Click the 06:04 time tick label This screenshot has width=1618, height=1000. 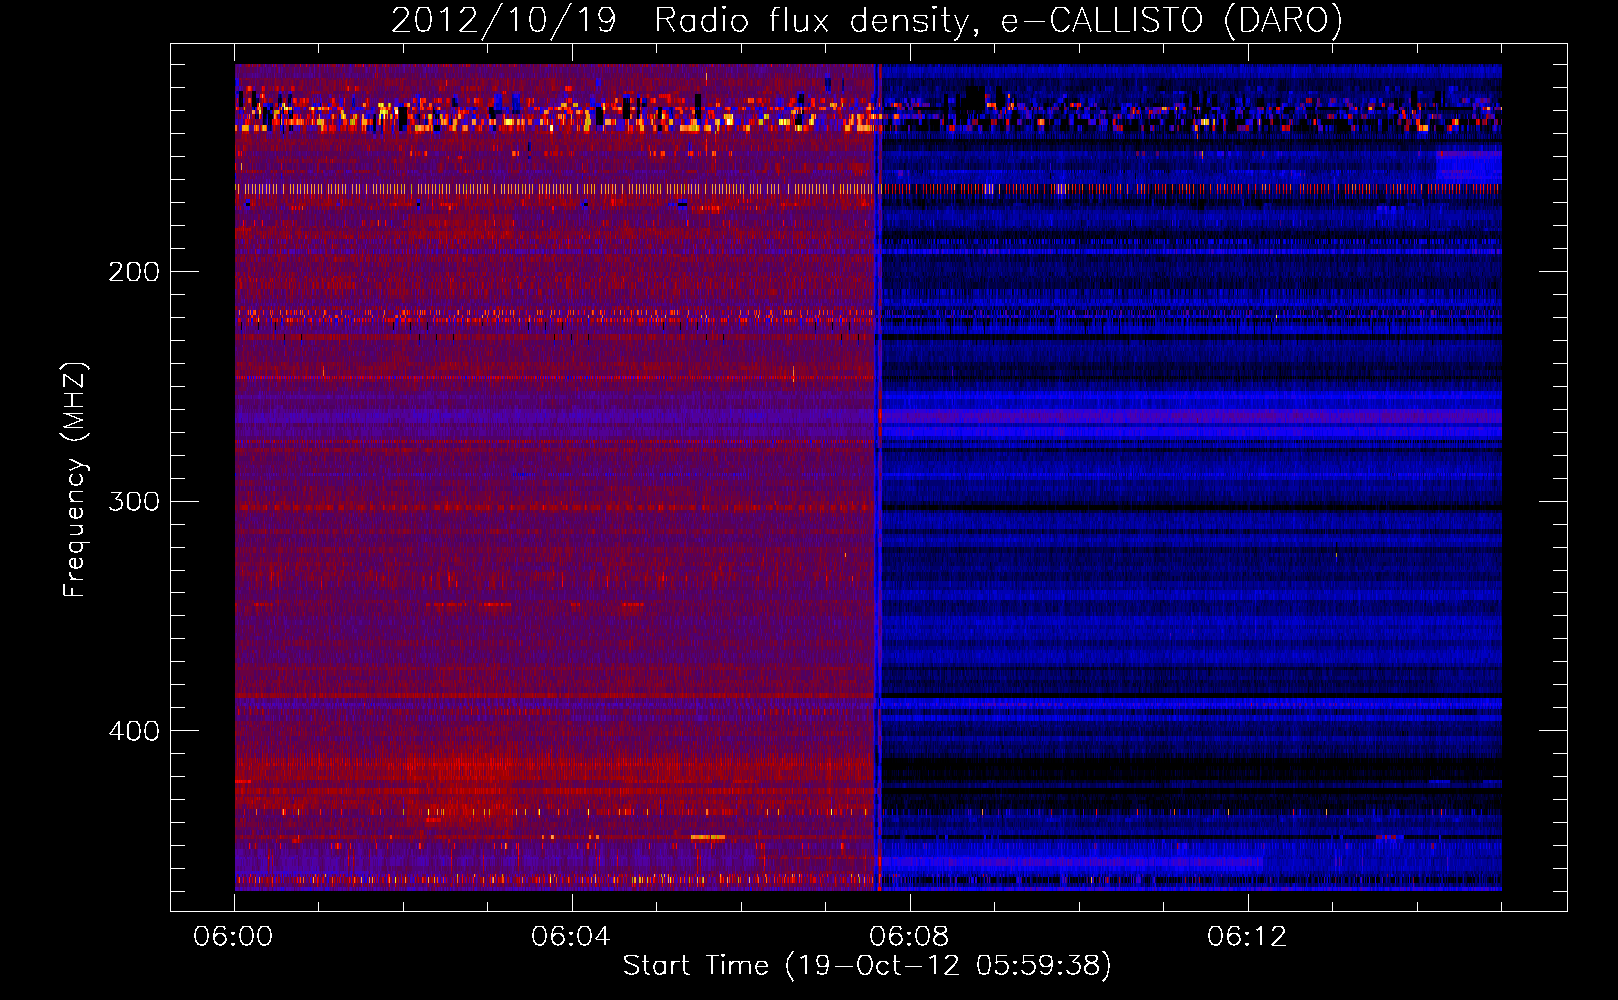[x=570, y=937]
